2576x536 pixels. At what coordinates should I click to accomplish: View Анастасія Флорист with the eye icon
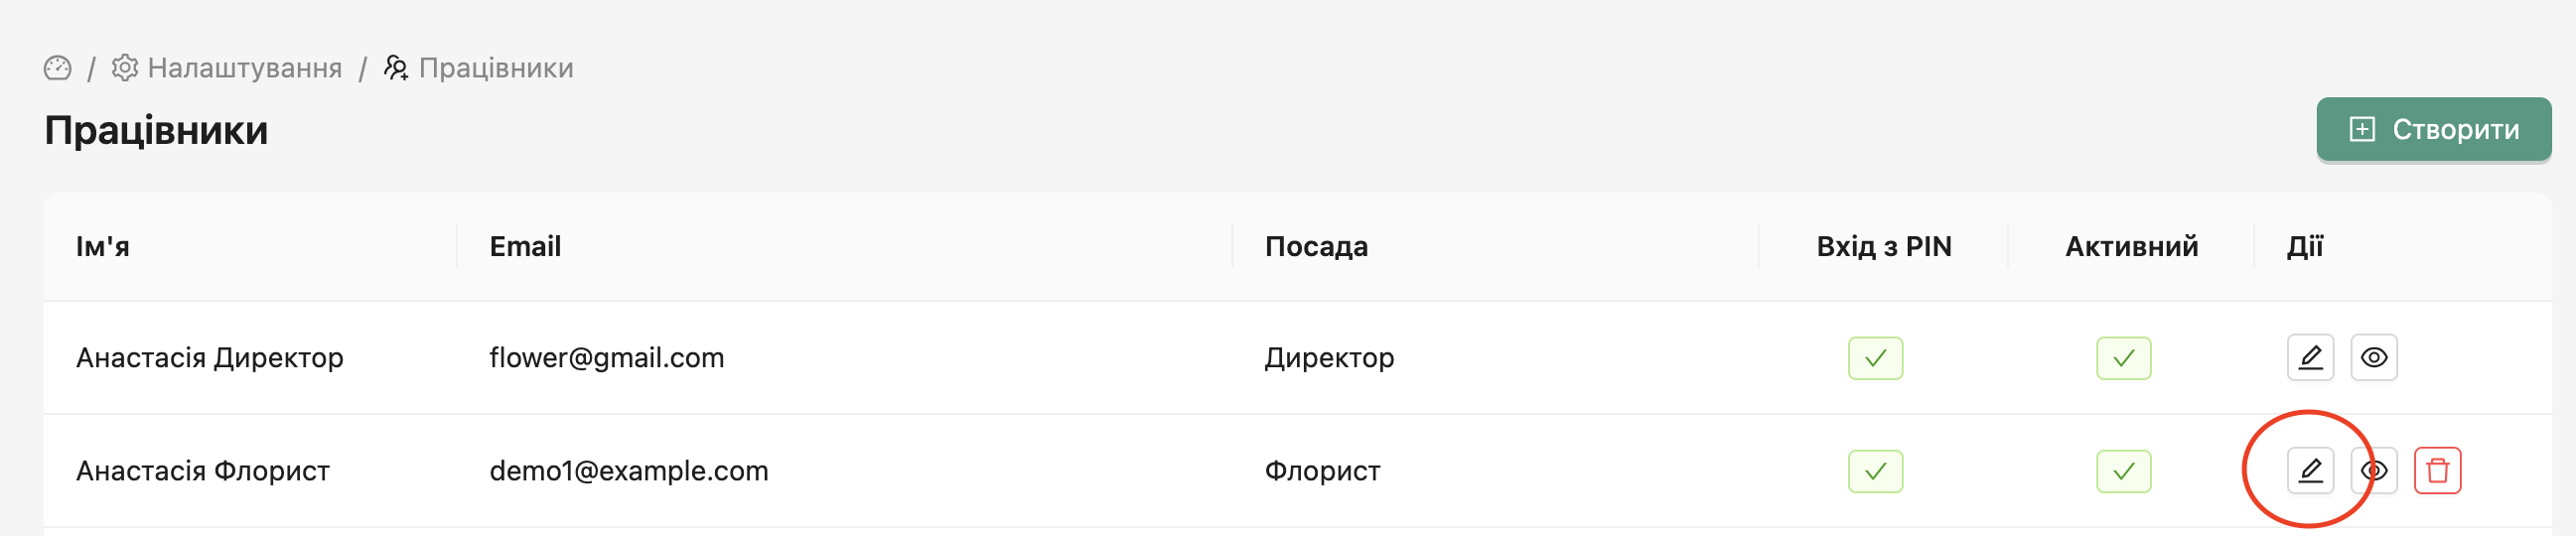pos(2376,471)
